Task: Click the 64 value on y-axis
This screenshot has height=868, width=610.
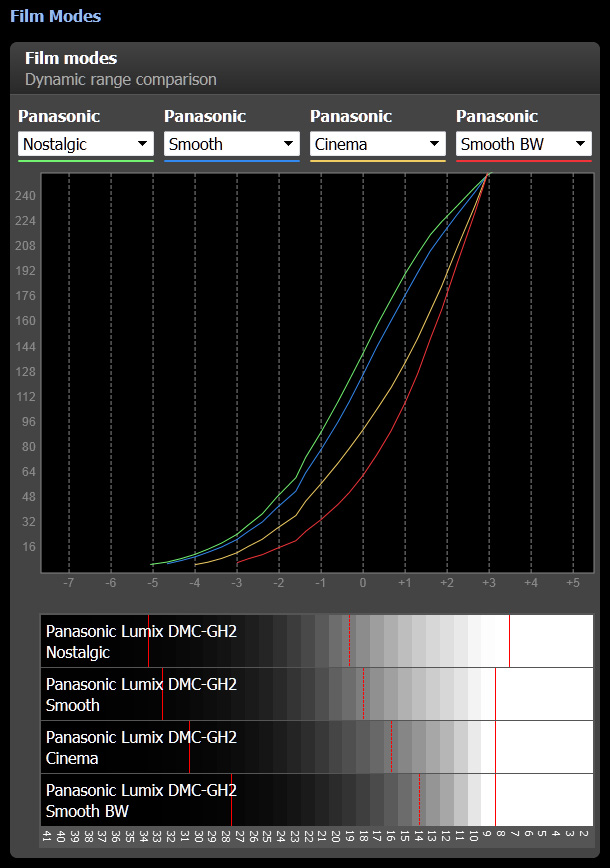Action: click(29, 472)
